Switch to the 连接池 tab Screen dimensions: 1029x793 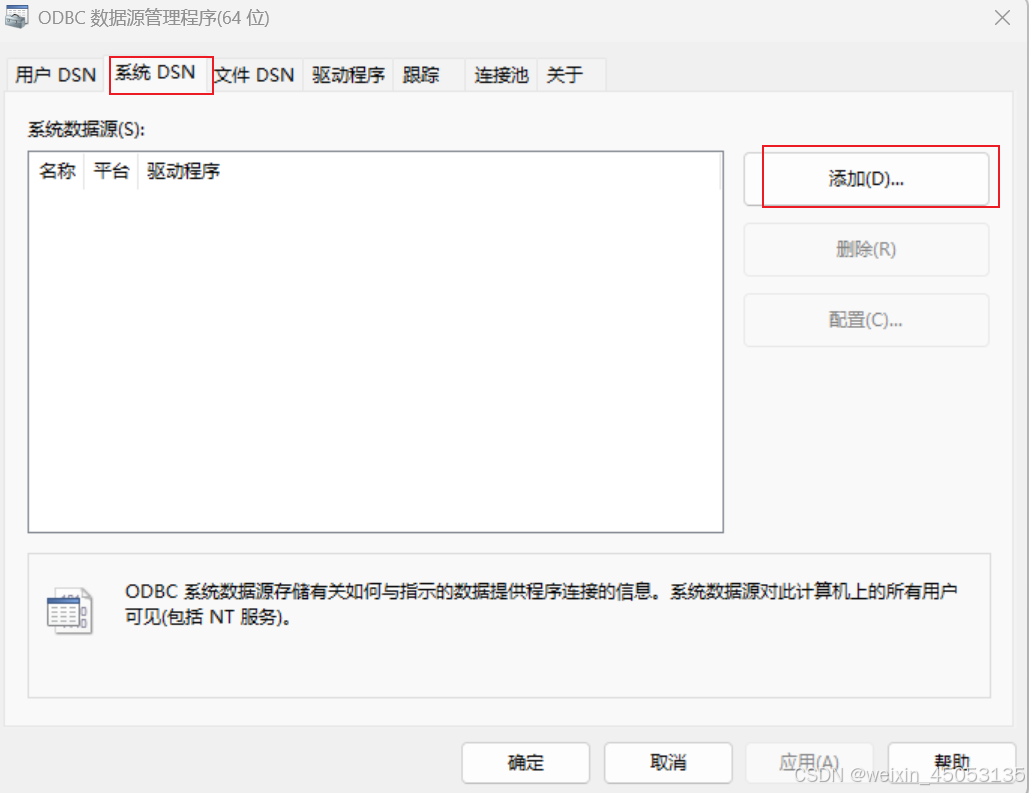pos(501,75)
